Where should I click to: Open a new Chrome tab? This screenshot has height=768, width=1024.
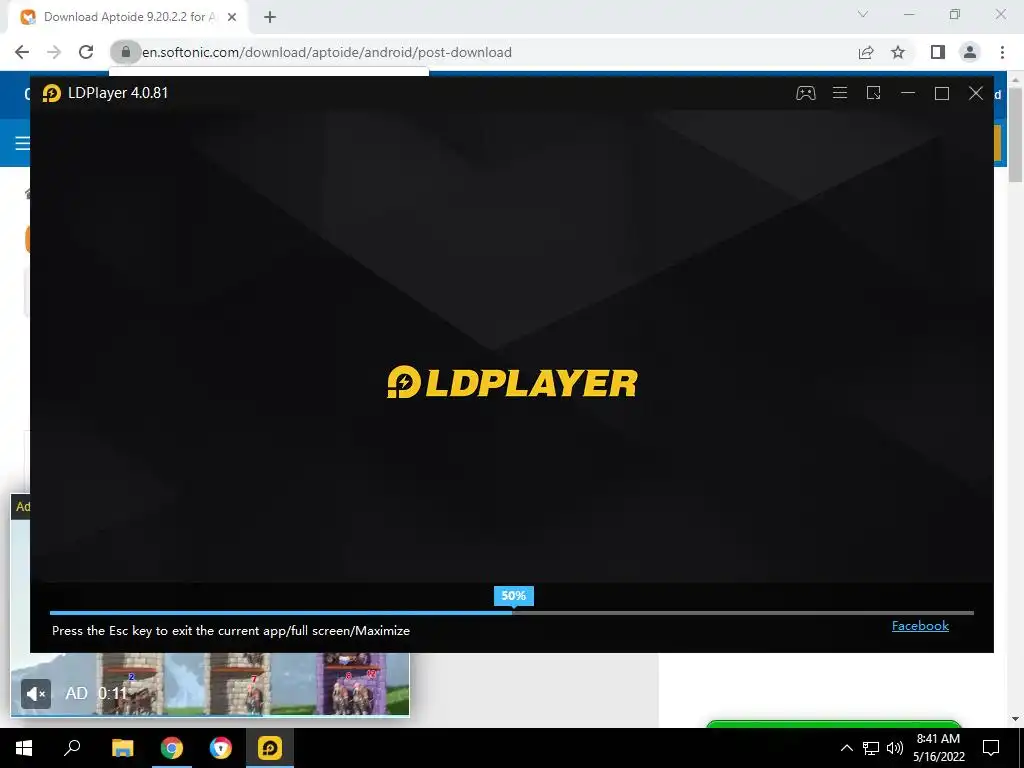click(x=270, y=17)
